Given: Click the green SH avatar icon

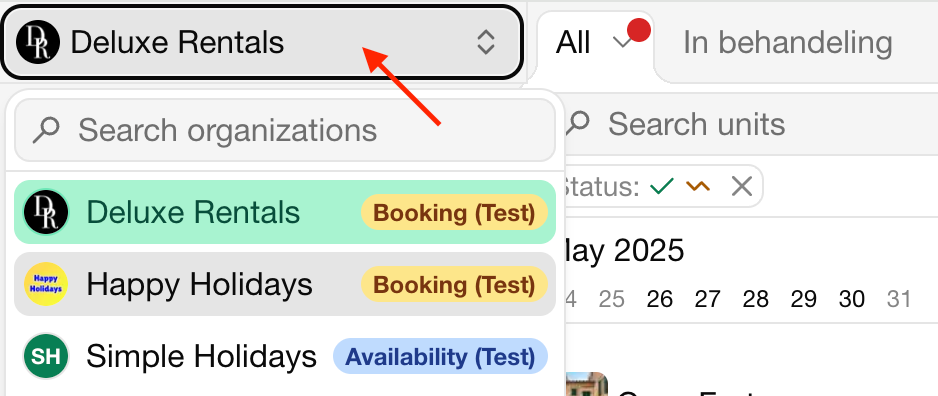Looking at the screenshot, I should (x=46, y=356).
